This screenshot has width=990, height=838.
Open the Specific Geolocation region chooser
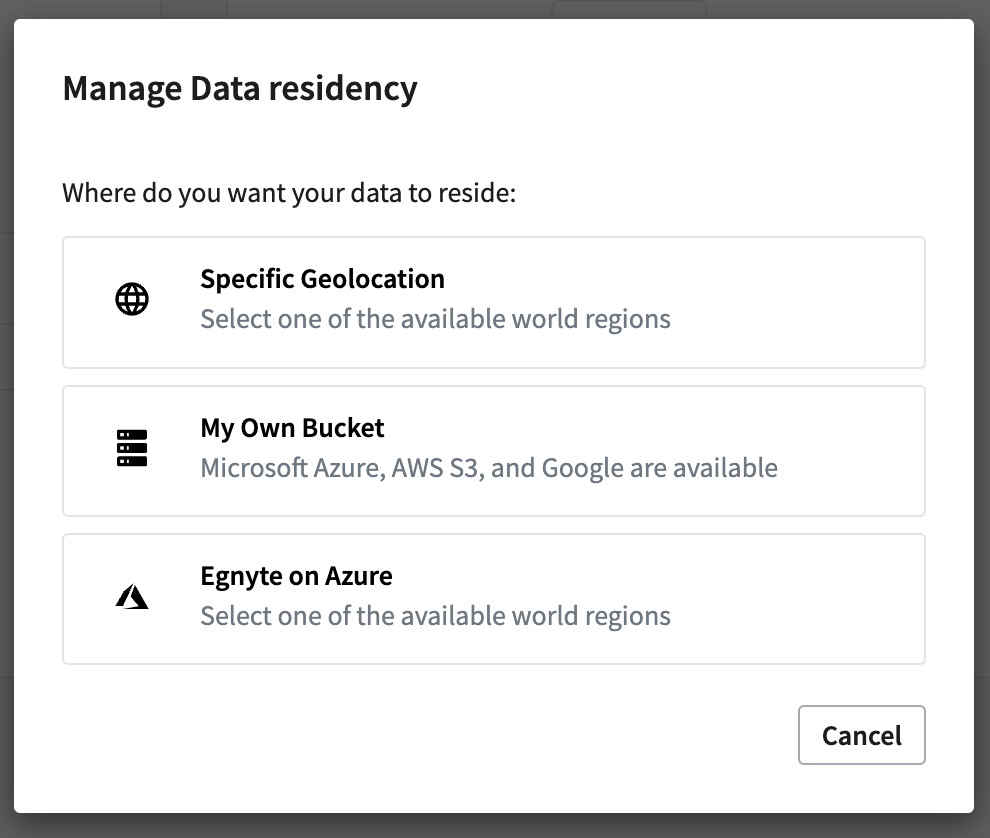coord(494,301)
